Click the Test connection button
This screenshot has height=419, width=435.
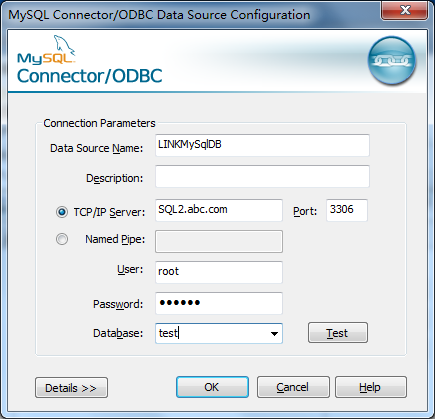[338, 333]
